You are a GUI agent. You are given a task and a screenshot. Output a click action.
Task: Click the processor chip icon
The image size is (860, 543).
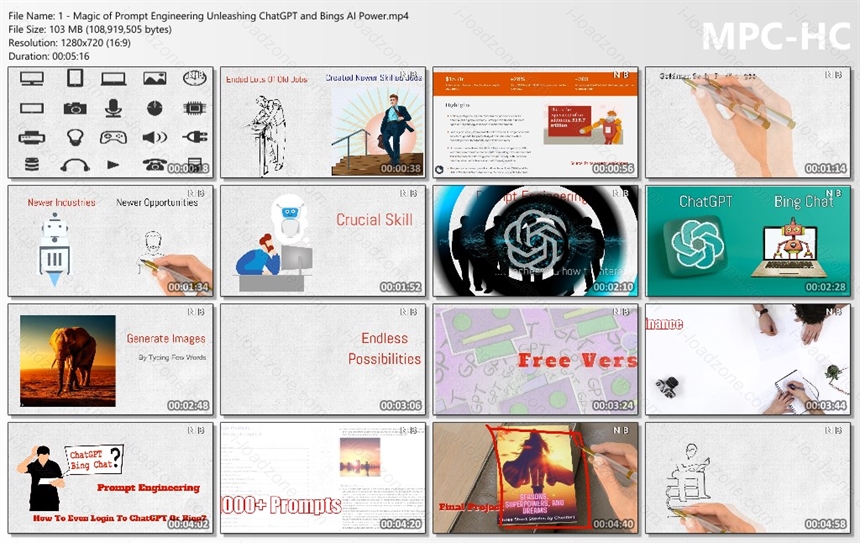pyautogui.click(x=194, y=108)
